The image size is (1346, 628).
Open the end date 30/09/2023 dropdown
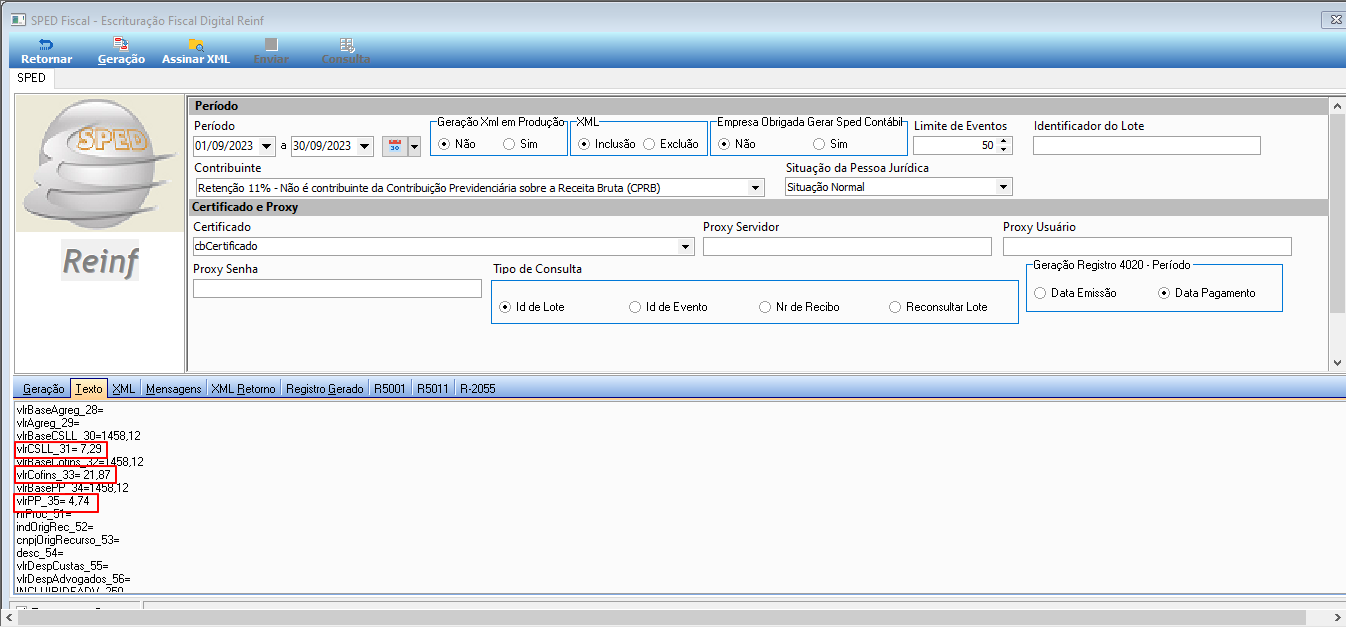pos(365,147)
